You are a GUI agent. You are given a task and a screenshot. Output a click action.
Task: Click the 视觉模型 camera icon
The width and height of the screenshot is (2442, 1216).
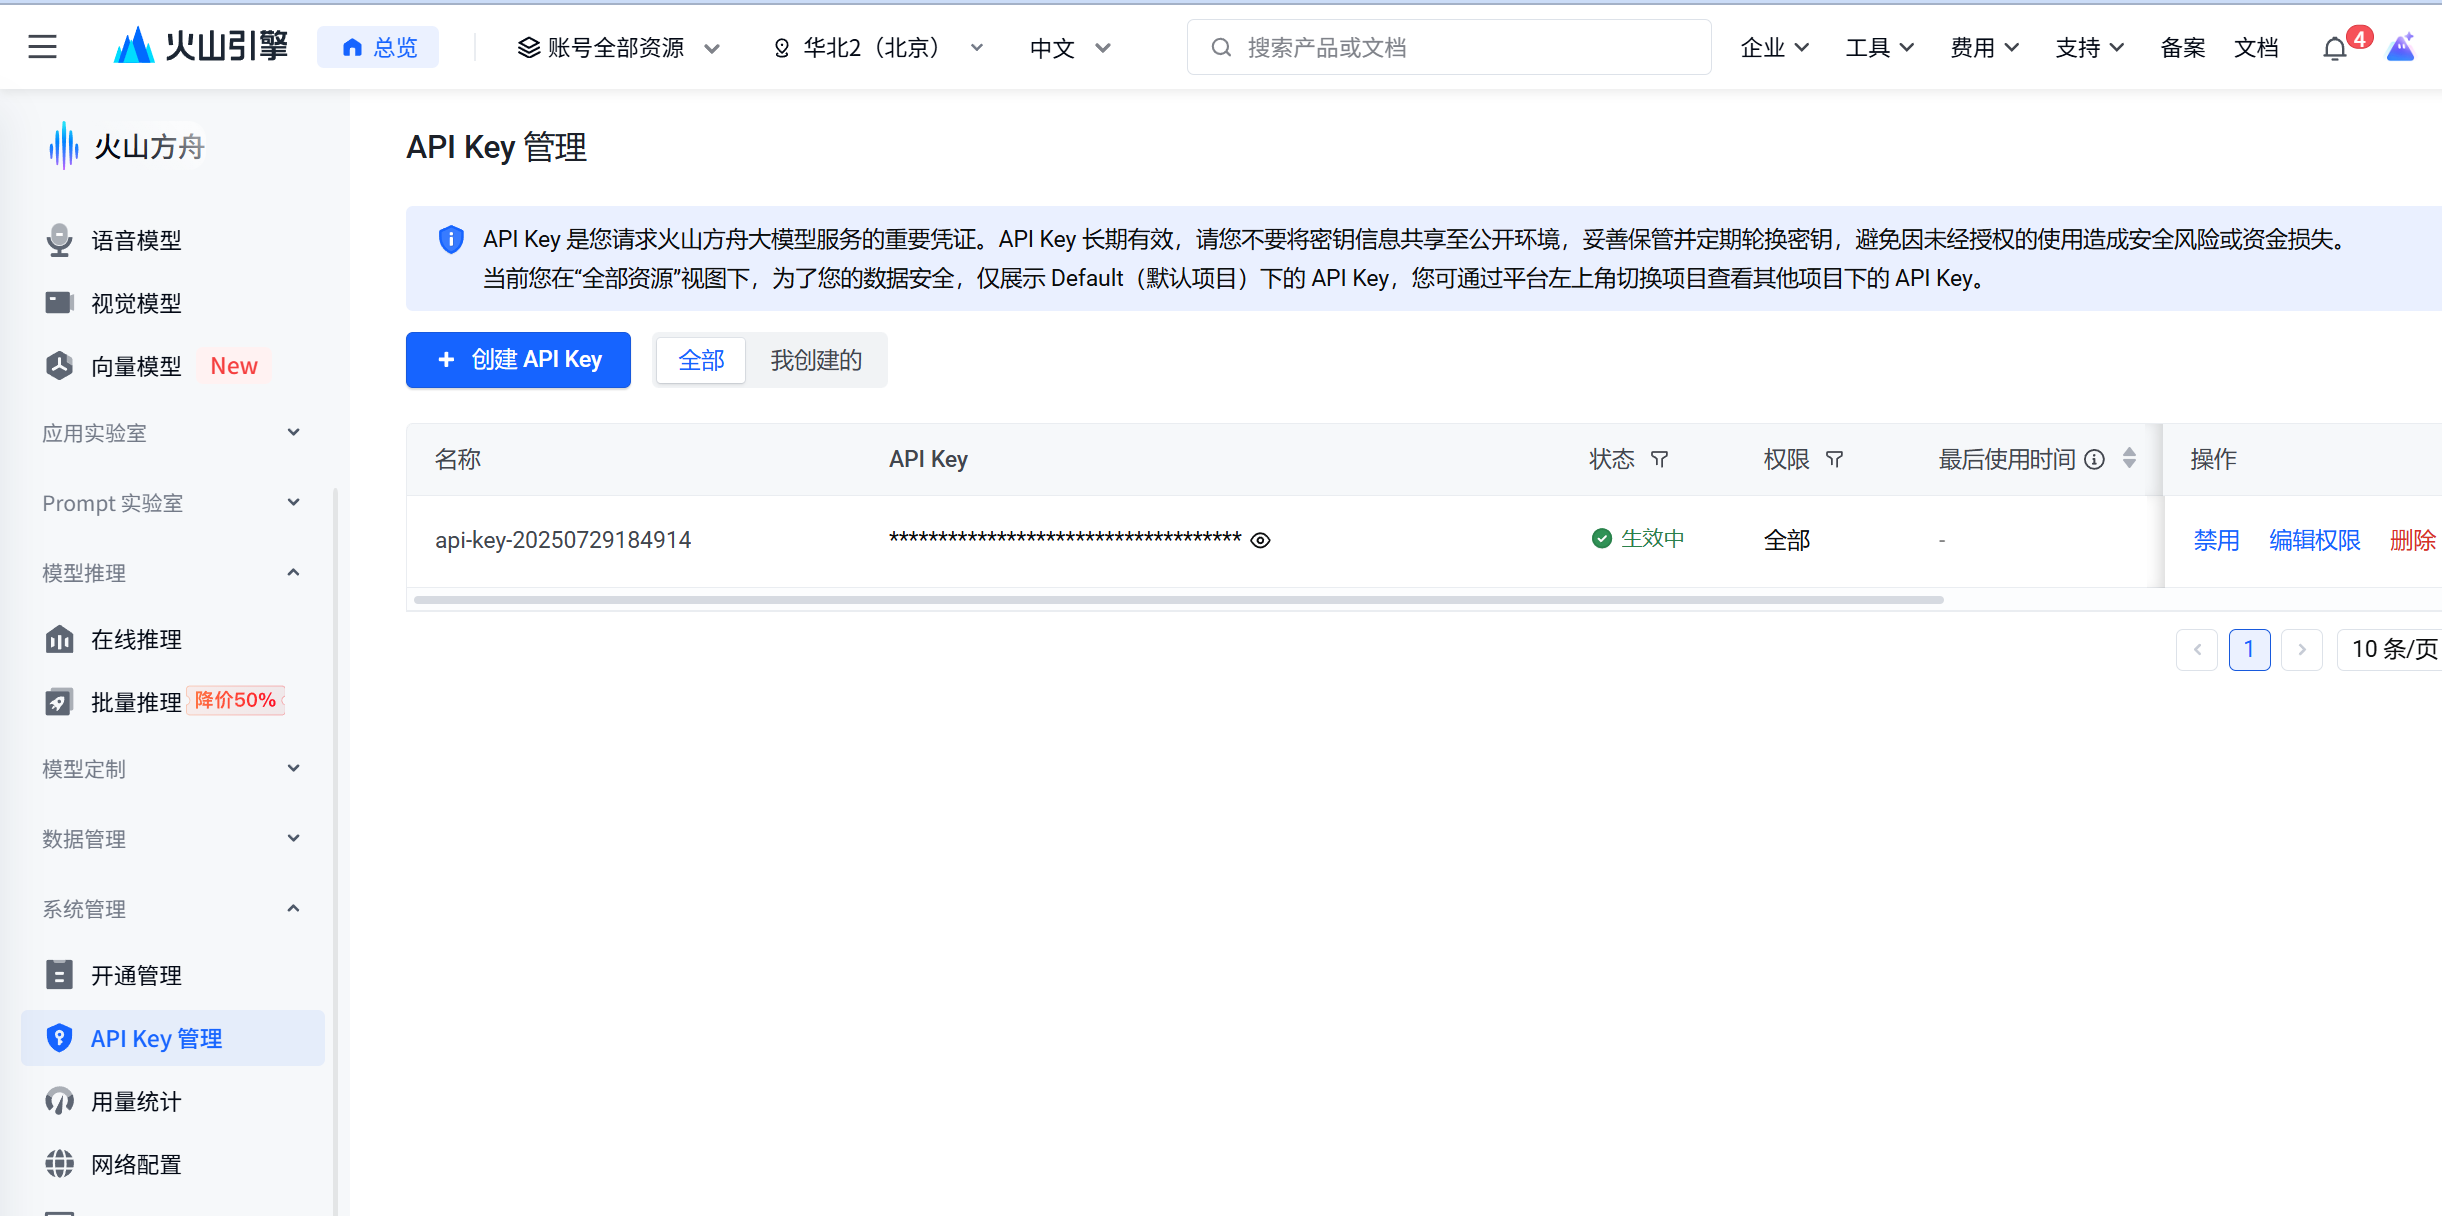point(59,303)
